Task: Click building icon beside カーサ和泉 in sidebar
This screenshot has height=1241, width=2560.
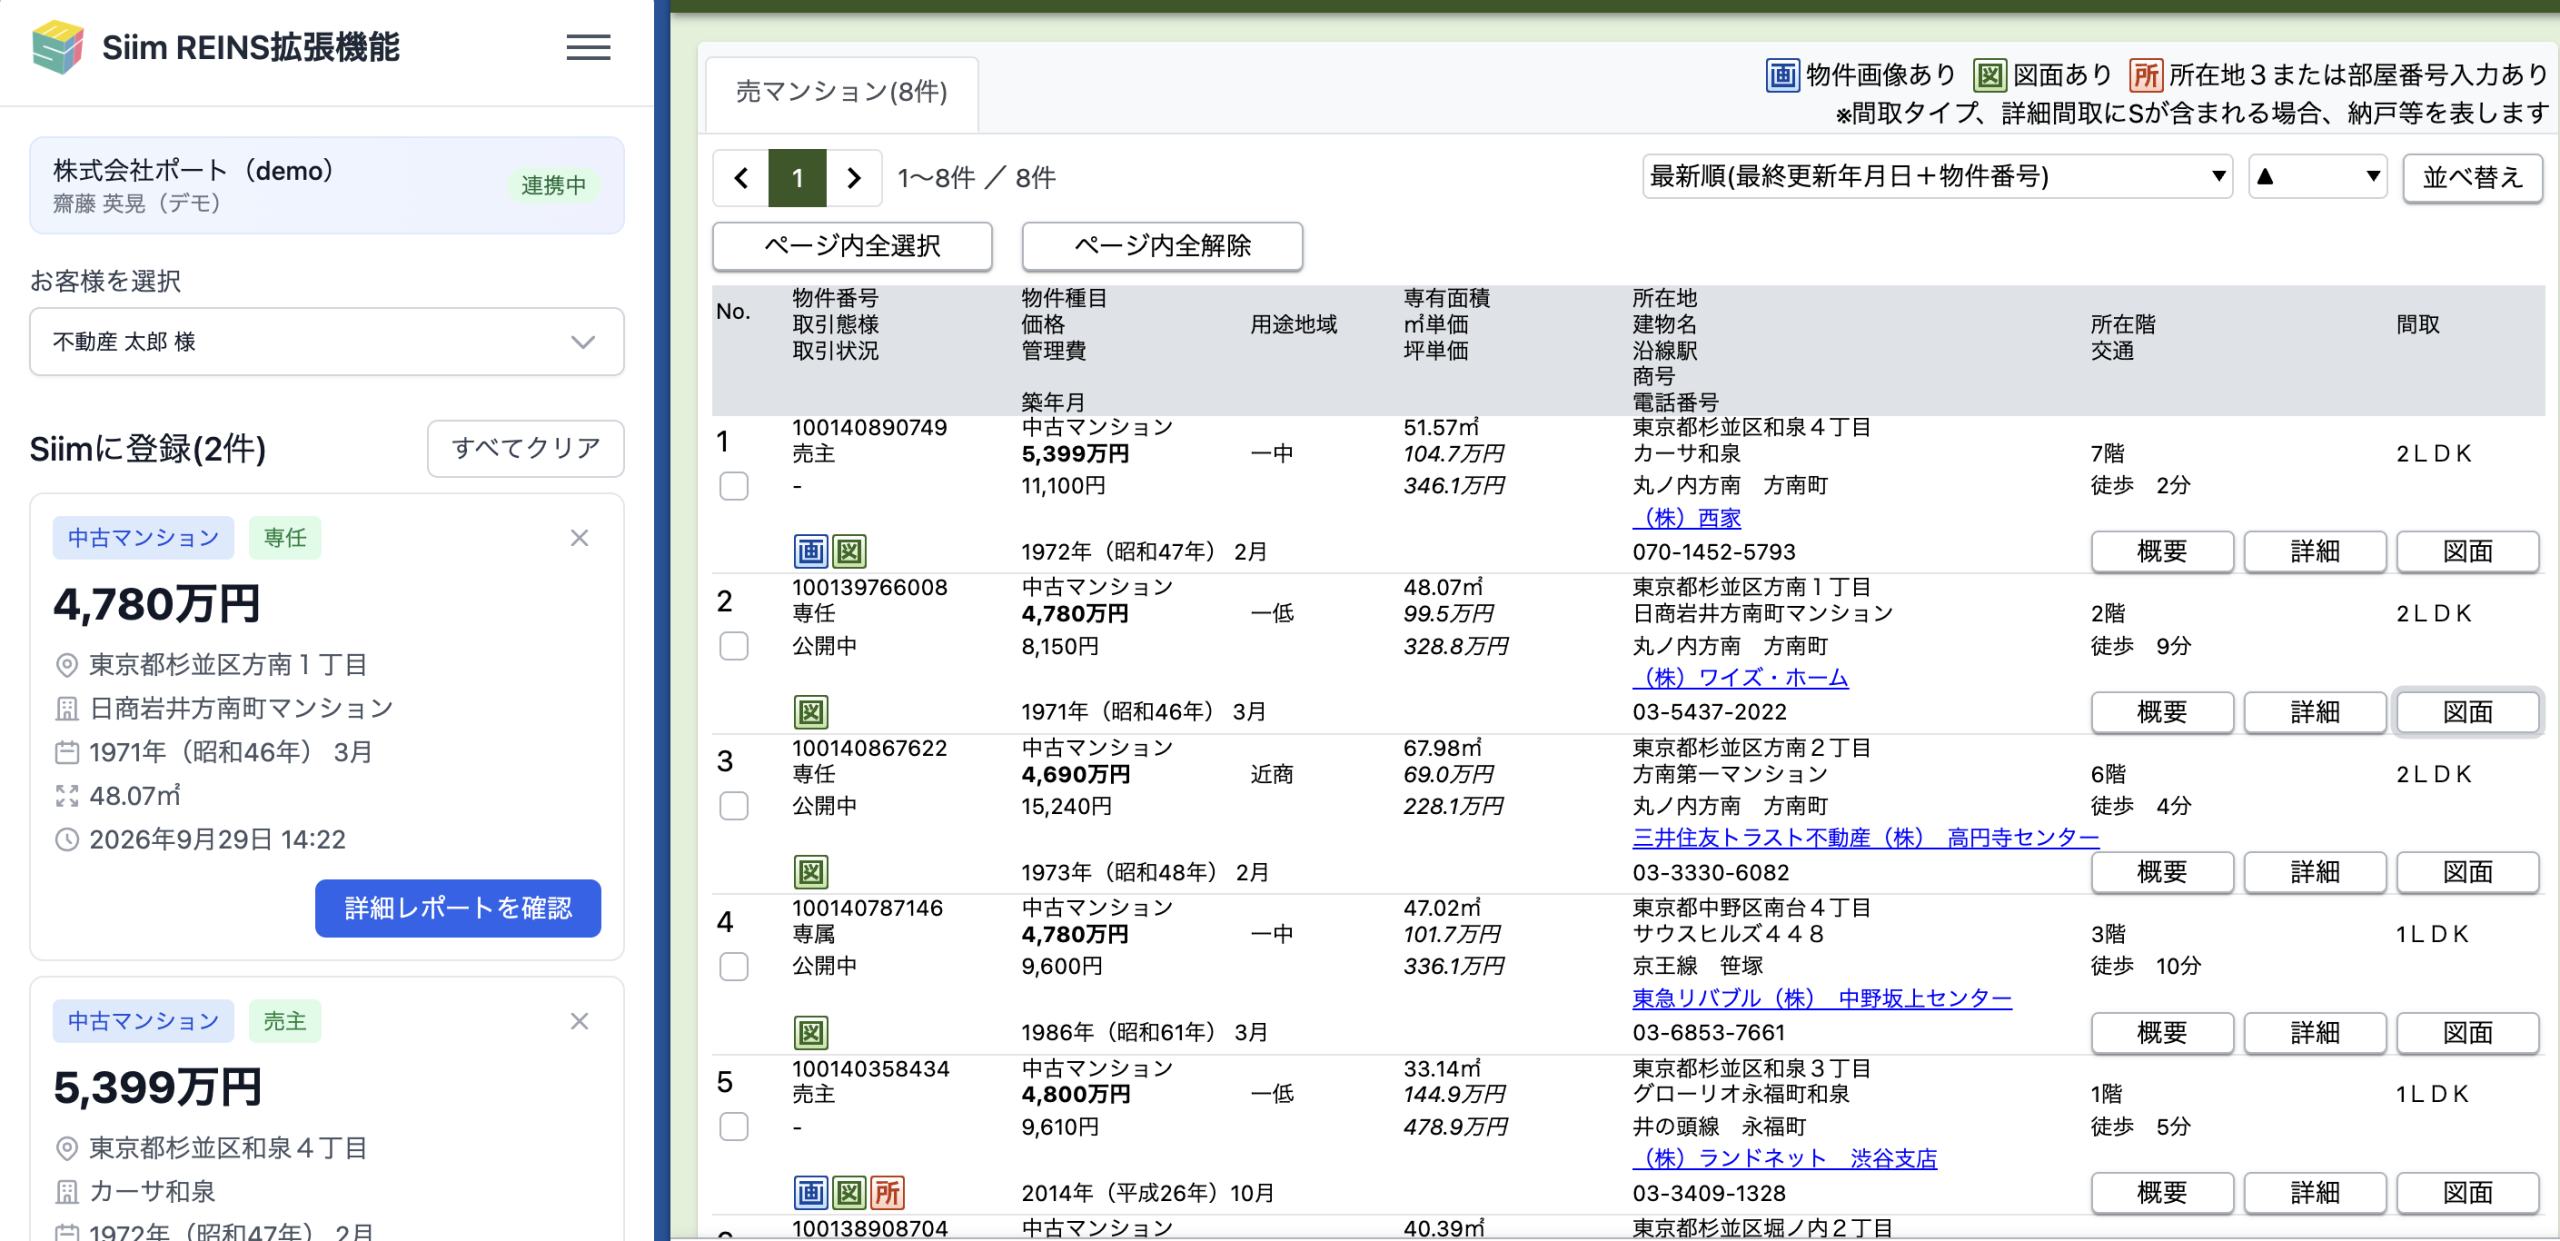Action: pos(66,1192)
